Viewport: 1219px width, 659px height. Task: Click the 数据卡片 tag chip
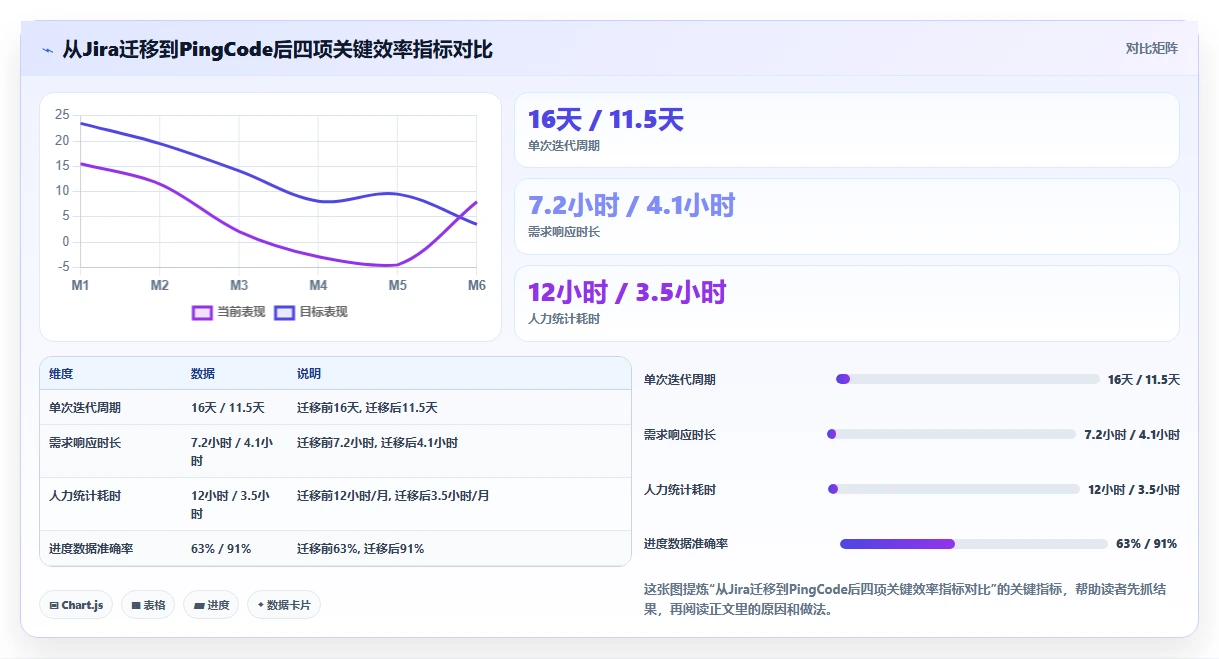coord(284,605)
